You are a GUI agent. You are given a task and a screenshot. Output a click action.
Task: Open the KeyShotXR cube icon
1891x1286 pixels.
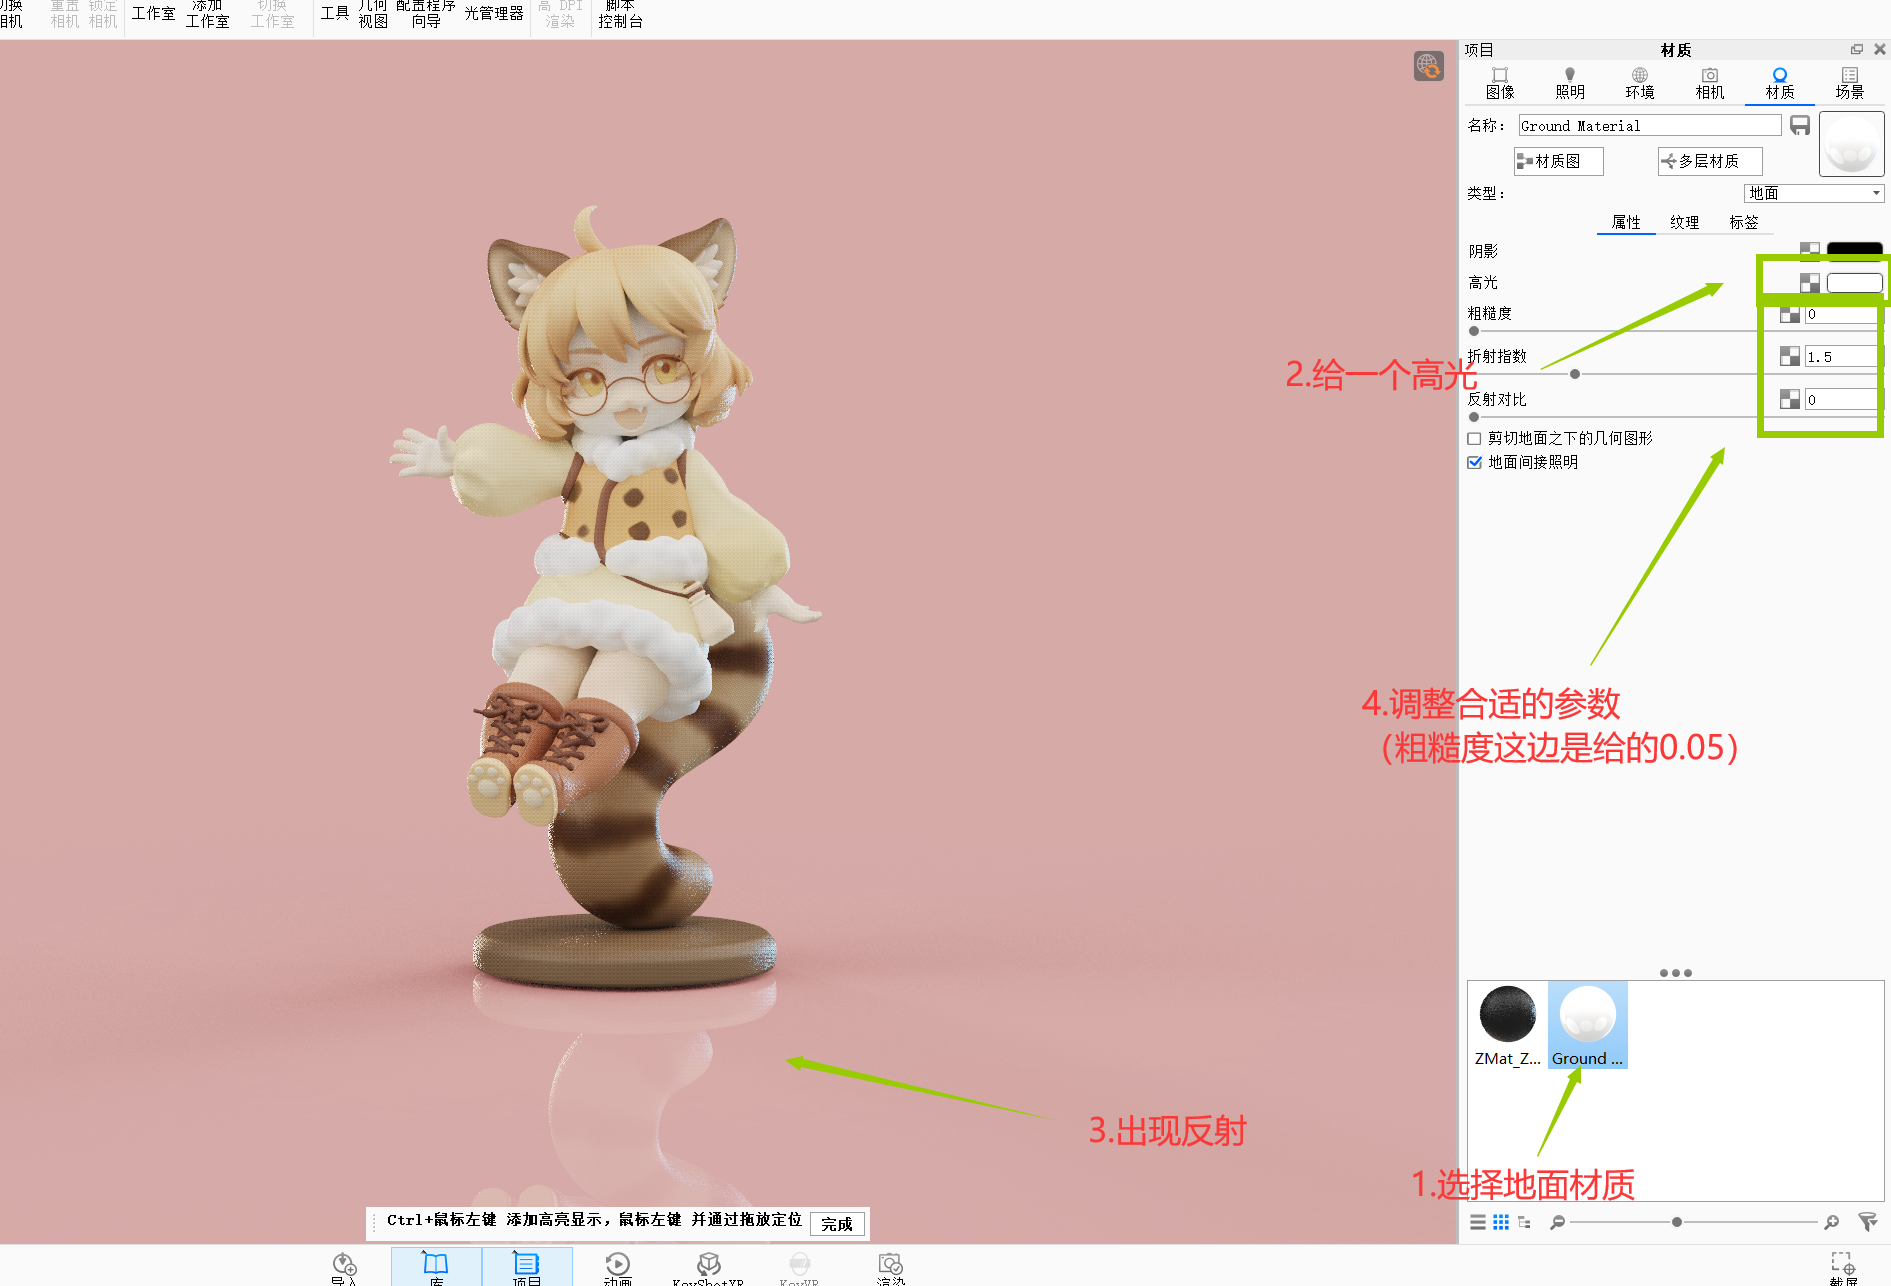708,1268
